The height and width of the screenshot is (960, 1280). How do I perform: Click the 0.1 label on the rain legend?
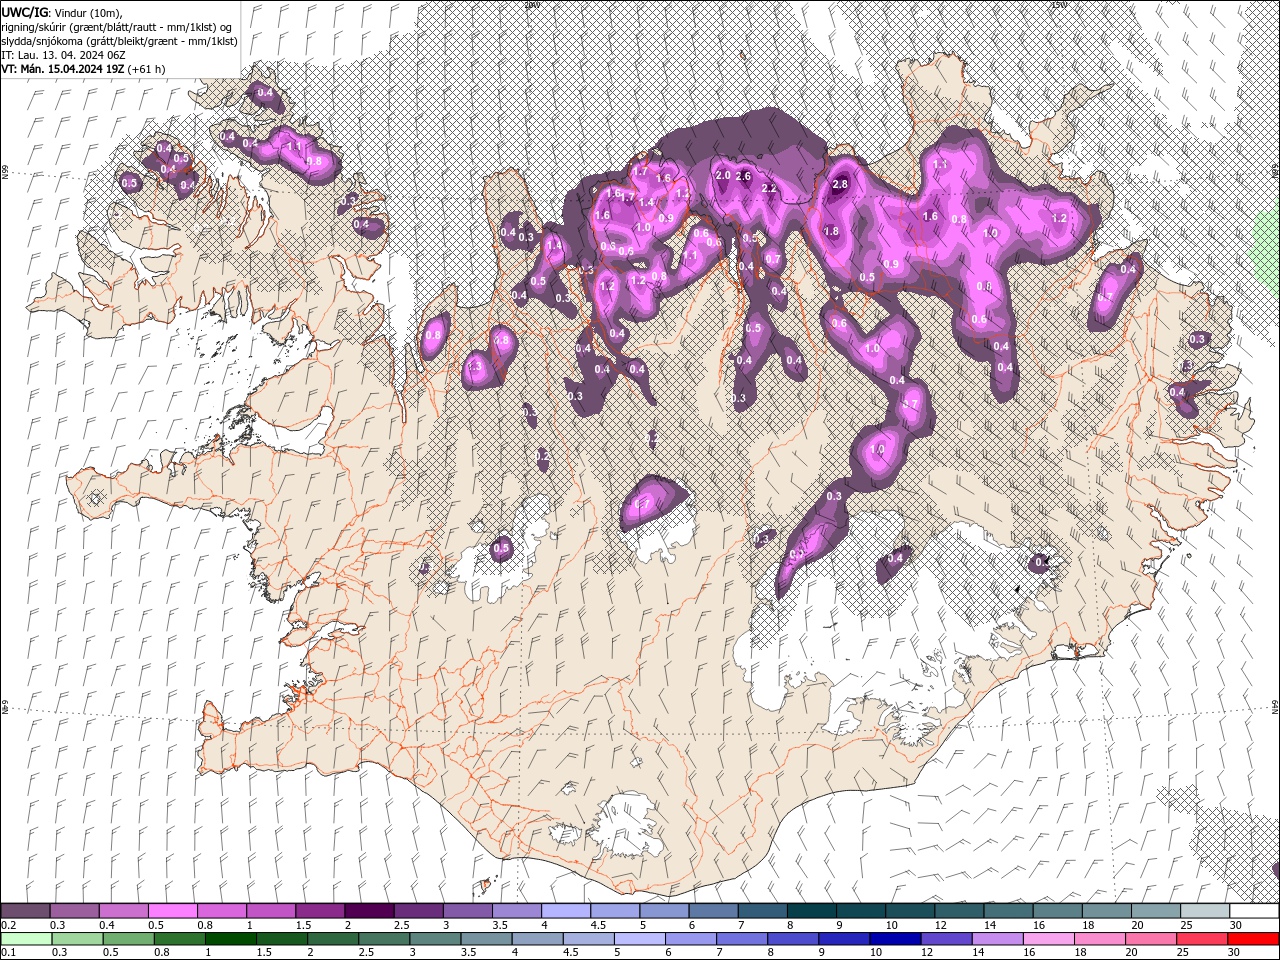(9, 952)
